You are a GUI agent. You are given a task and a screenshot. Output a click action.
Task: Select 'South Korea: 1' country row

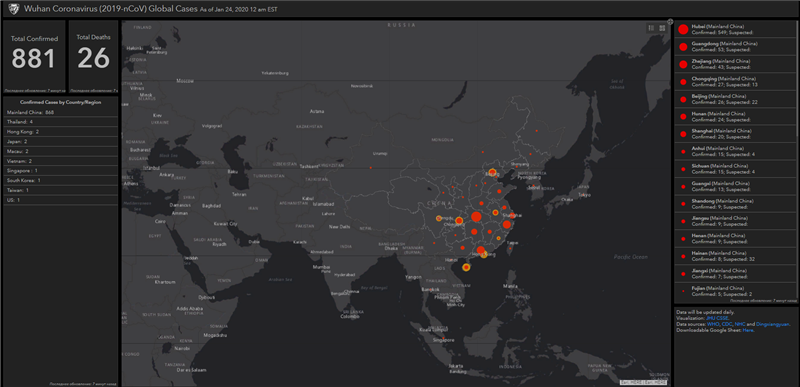click(x=60, y=180)
